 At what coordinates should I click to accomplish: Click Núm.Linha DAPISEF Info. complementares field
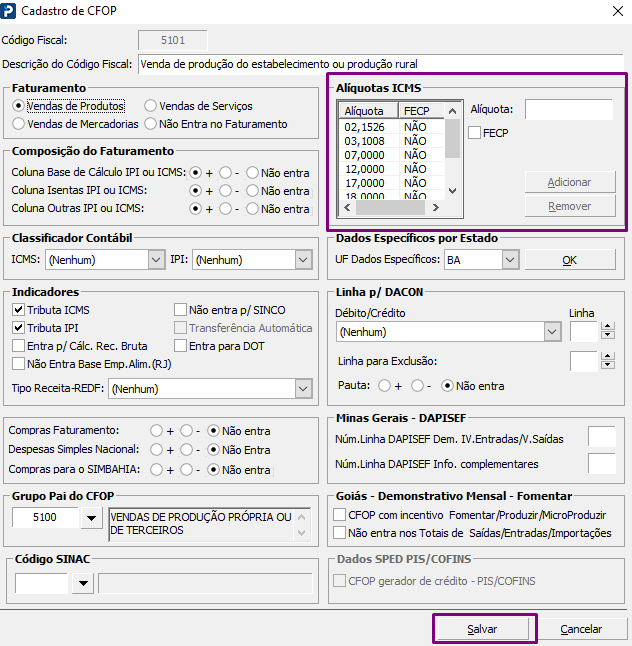(602, 463)
